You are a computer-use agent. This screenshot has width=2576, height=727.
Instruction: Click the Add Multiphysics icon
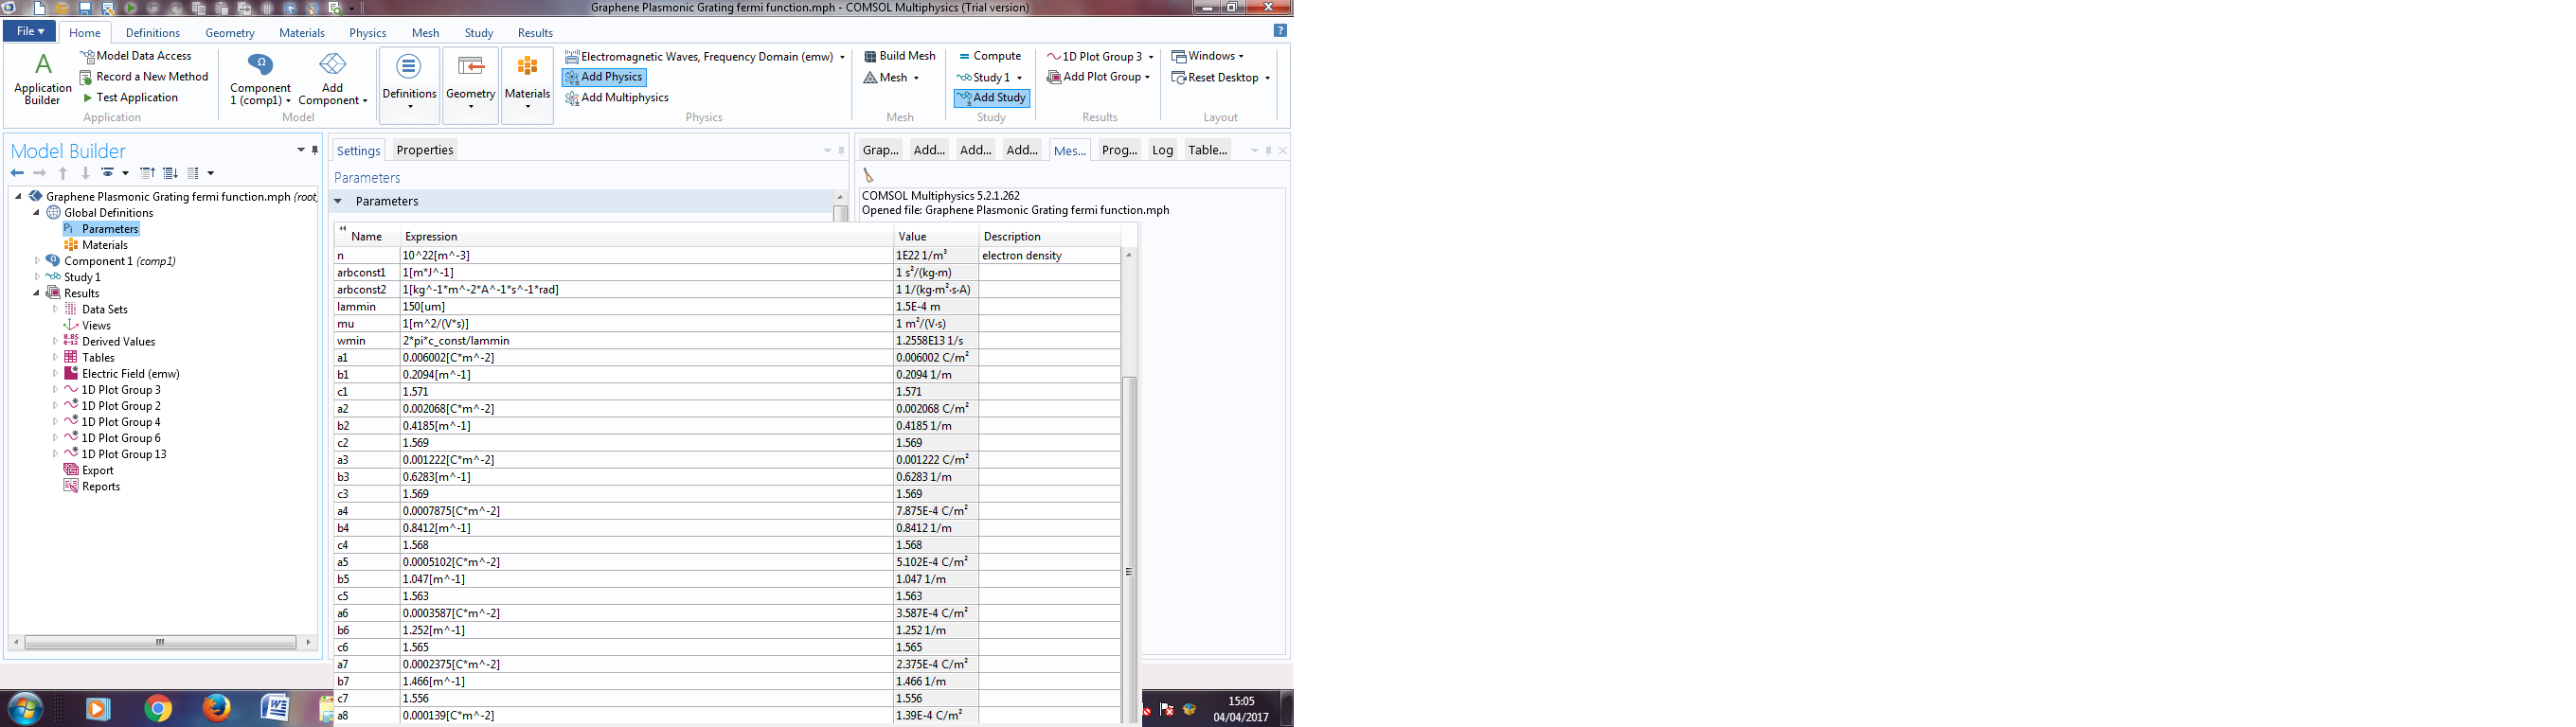click(x=572, y=98)
